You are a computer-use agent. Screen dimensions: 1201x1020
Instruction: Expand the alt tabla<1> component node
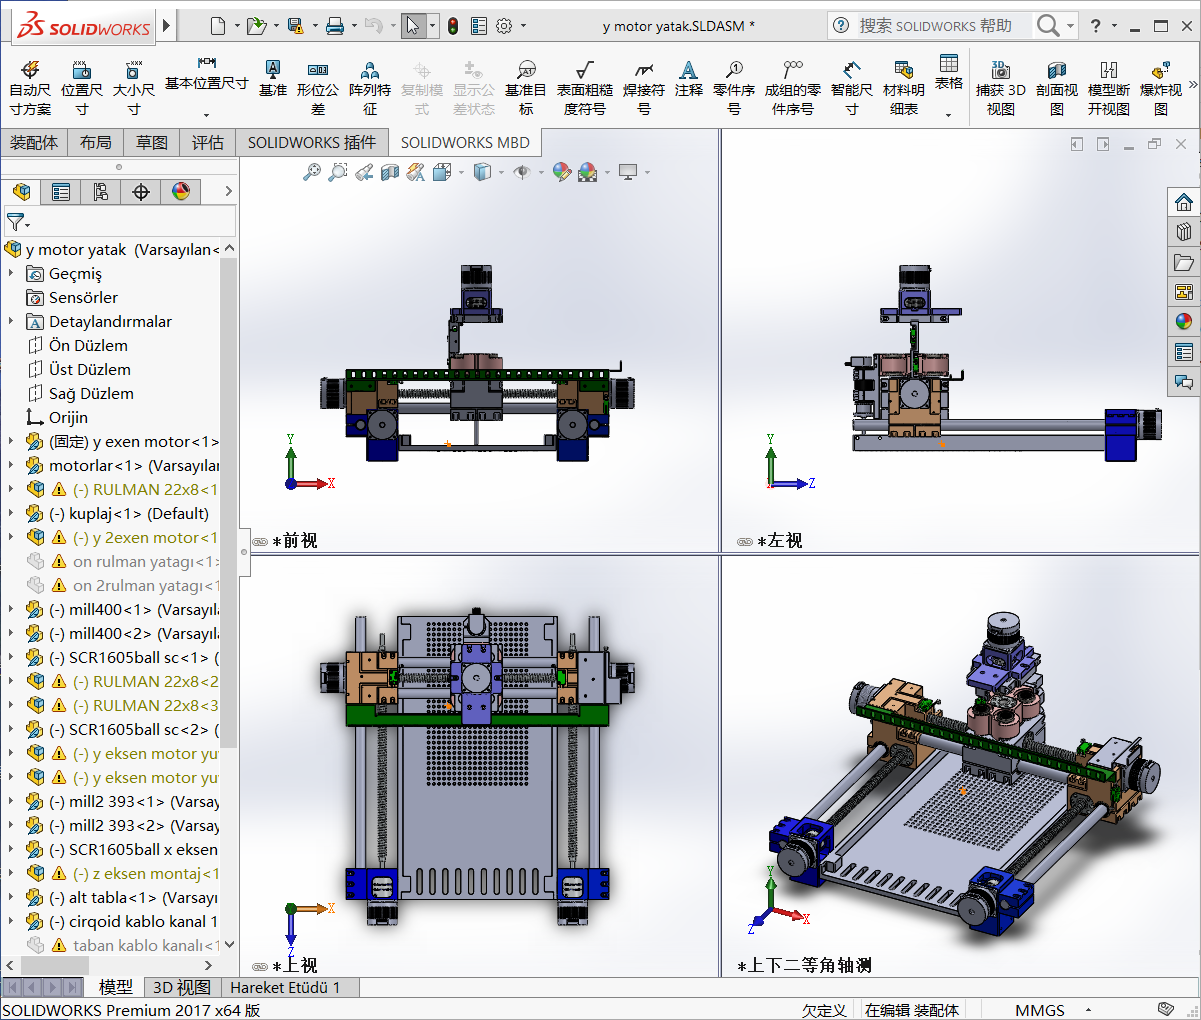(11, 897)
